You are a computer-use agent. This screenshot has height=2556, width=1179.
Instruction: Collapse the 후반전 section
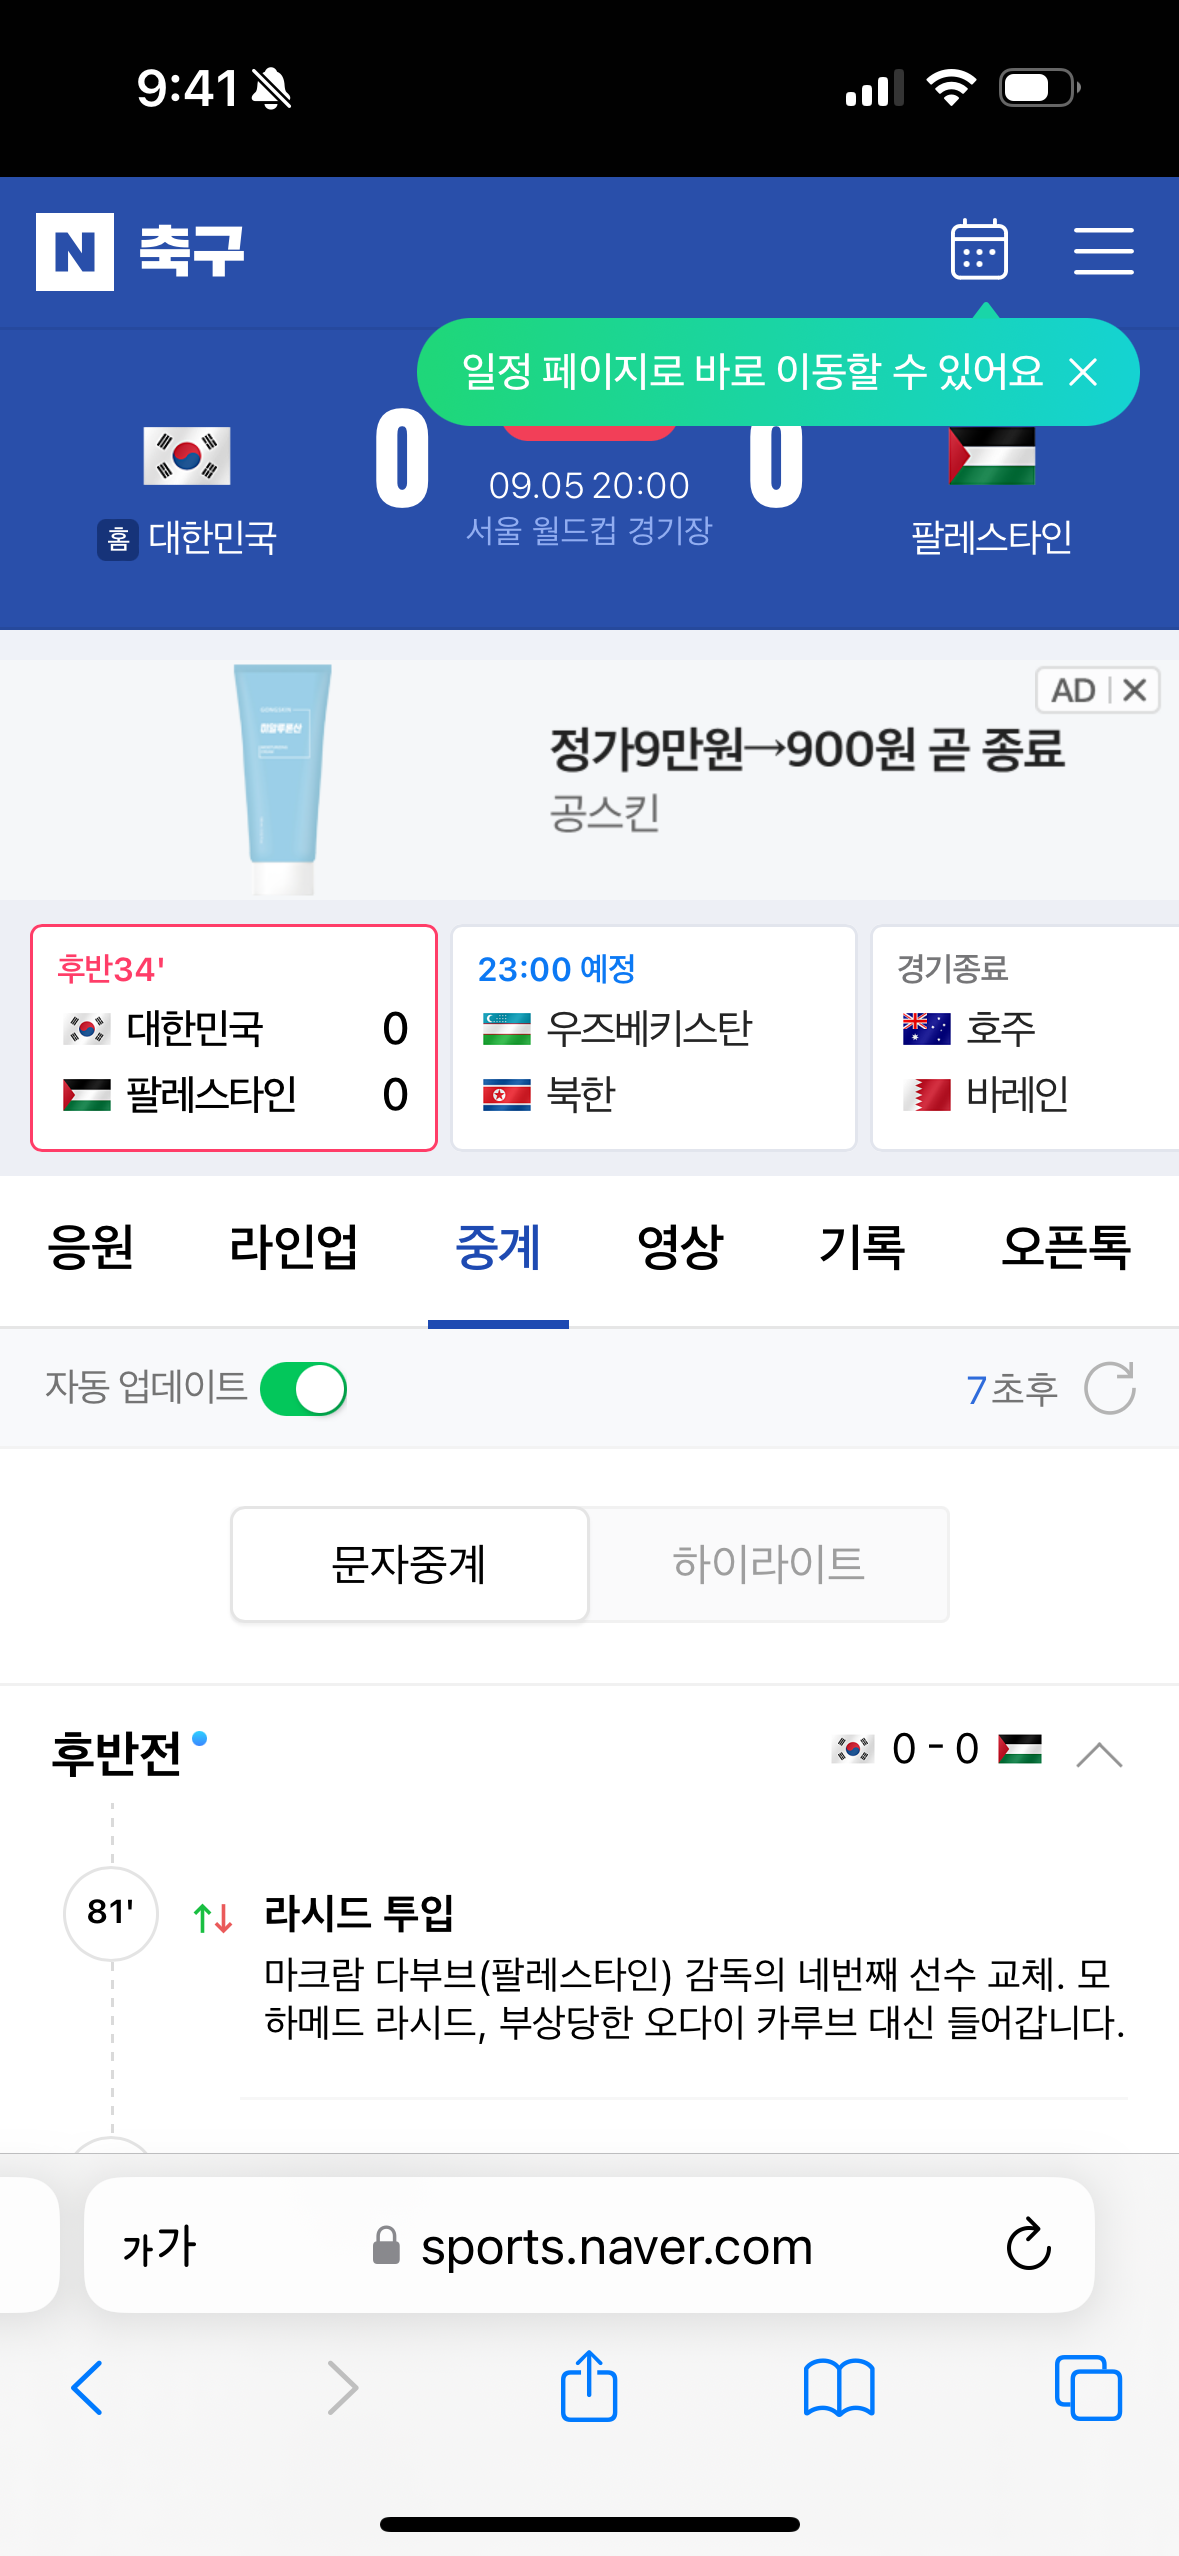(x=1099, y=1754)
